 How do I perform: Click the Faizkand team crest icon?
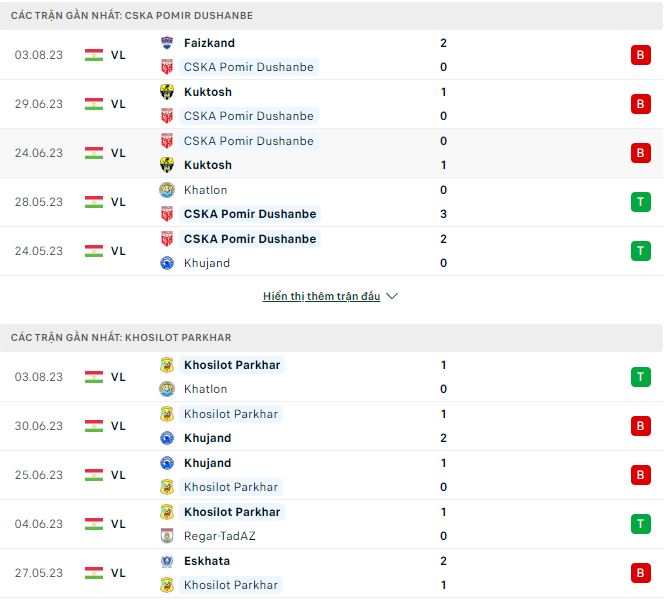(x=167, y=43)
